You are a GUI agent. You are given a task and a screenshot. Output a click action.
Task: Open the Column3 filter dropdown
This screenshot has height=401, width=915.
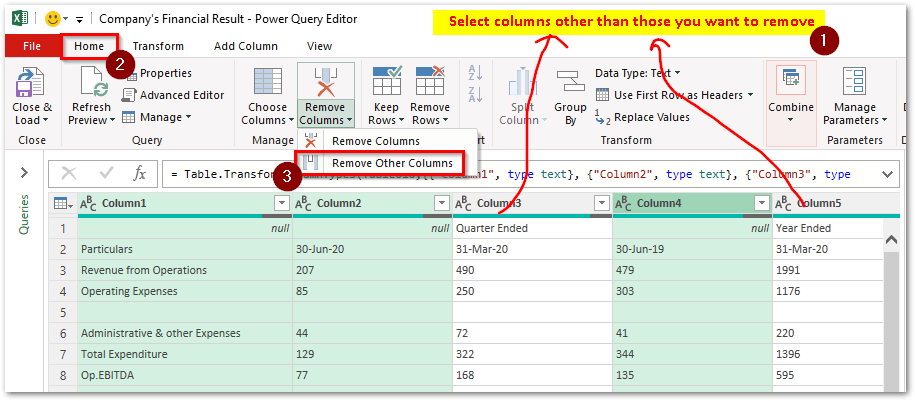602,203
